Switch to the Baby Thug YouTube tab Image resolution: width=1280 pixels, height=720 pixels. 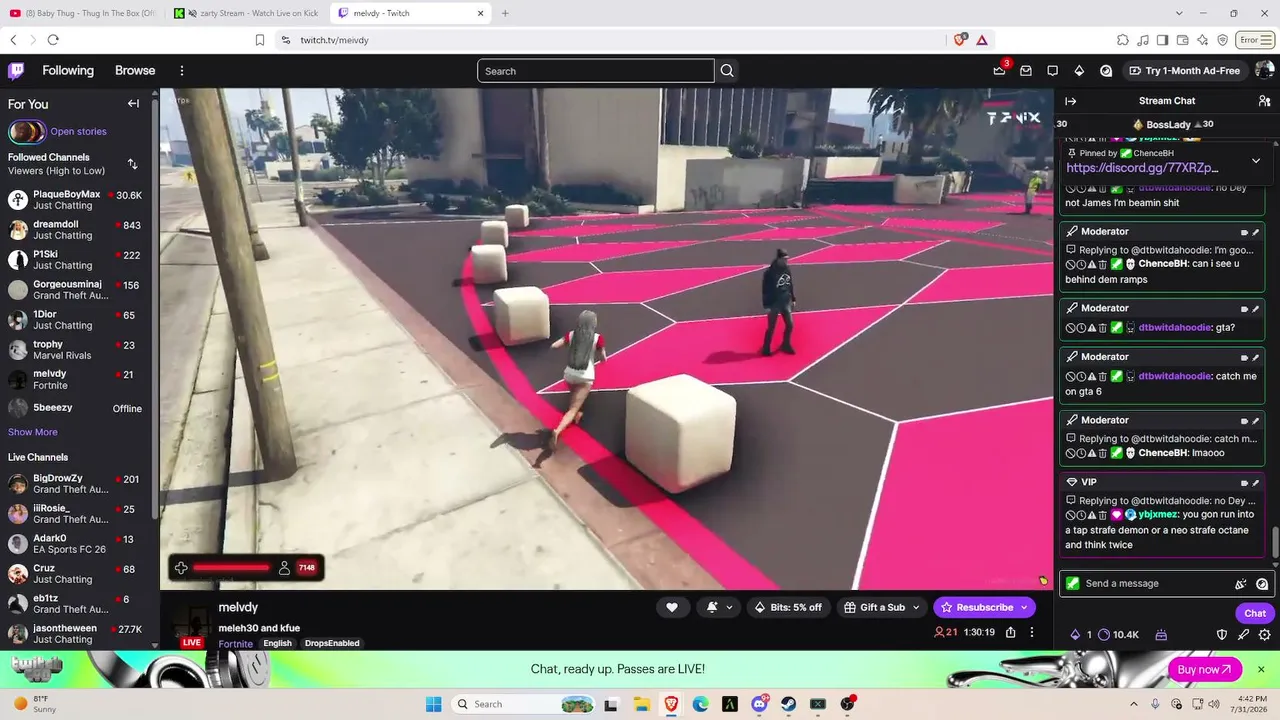click(x=83, y=13)
